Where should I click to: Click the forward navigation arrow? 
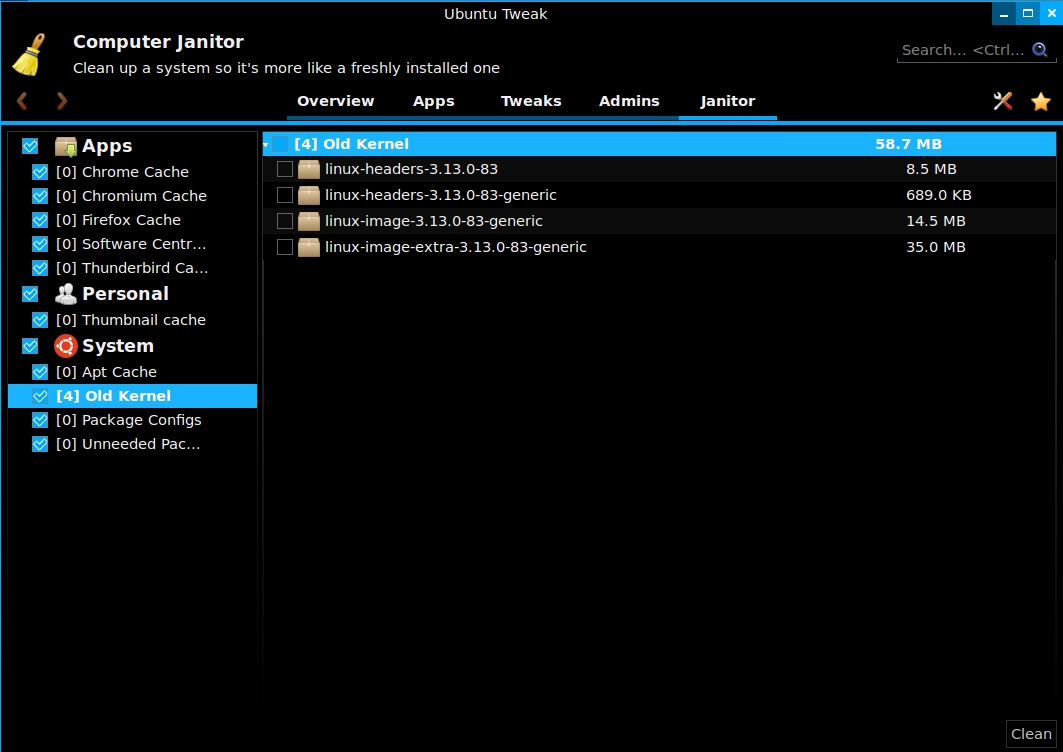pyautogui.click(x=62, y=101)
